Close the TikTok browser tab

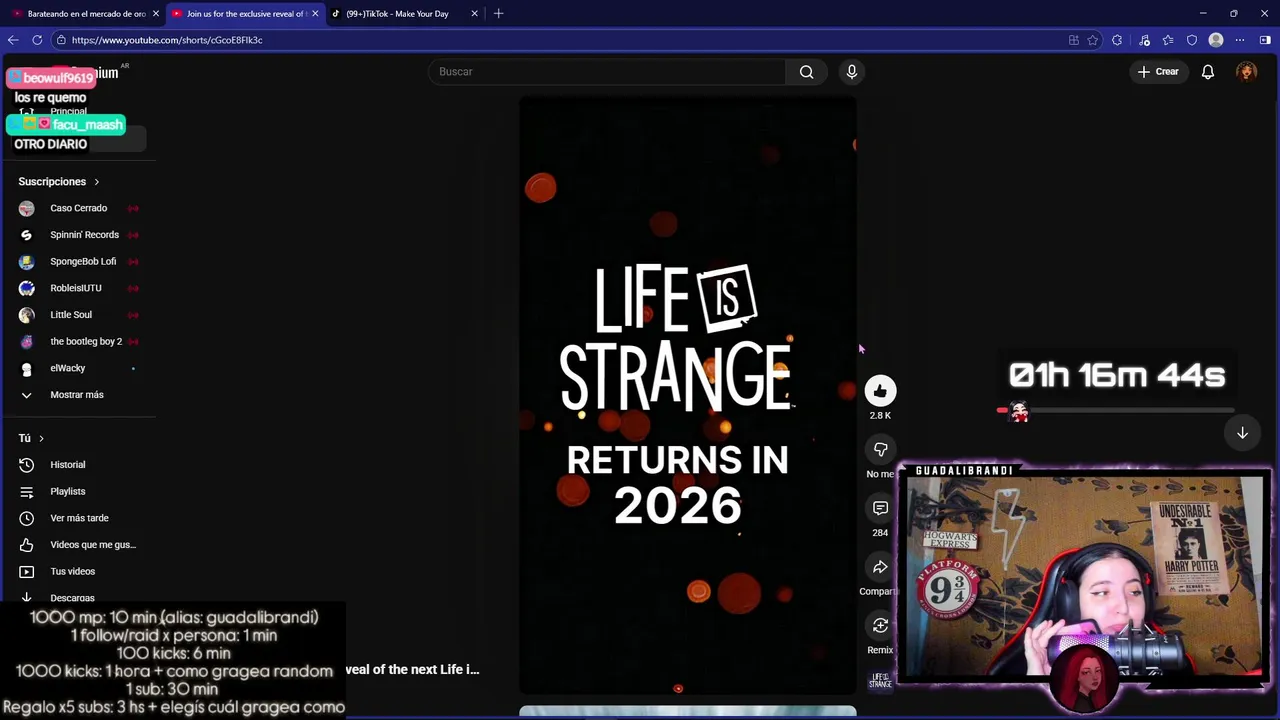(x=474, y=14)
